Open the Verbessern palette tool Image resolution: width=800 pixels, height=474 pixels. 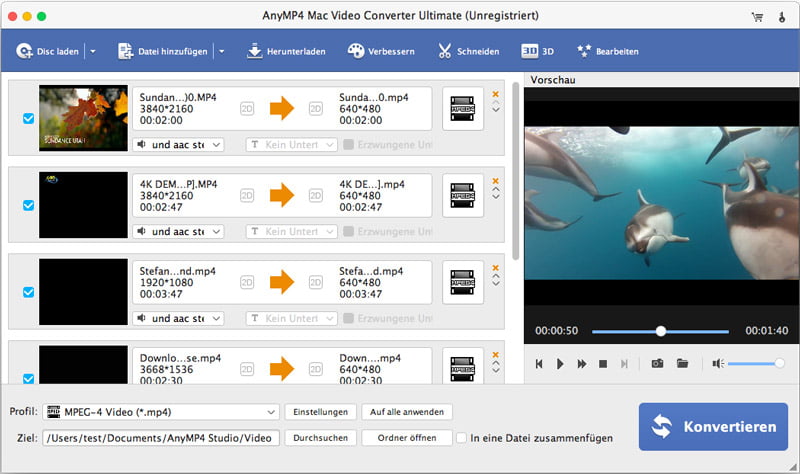tap(381, 51)
